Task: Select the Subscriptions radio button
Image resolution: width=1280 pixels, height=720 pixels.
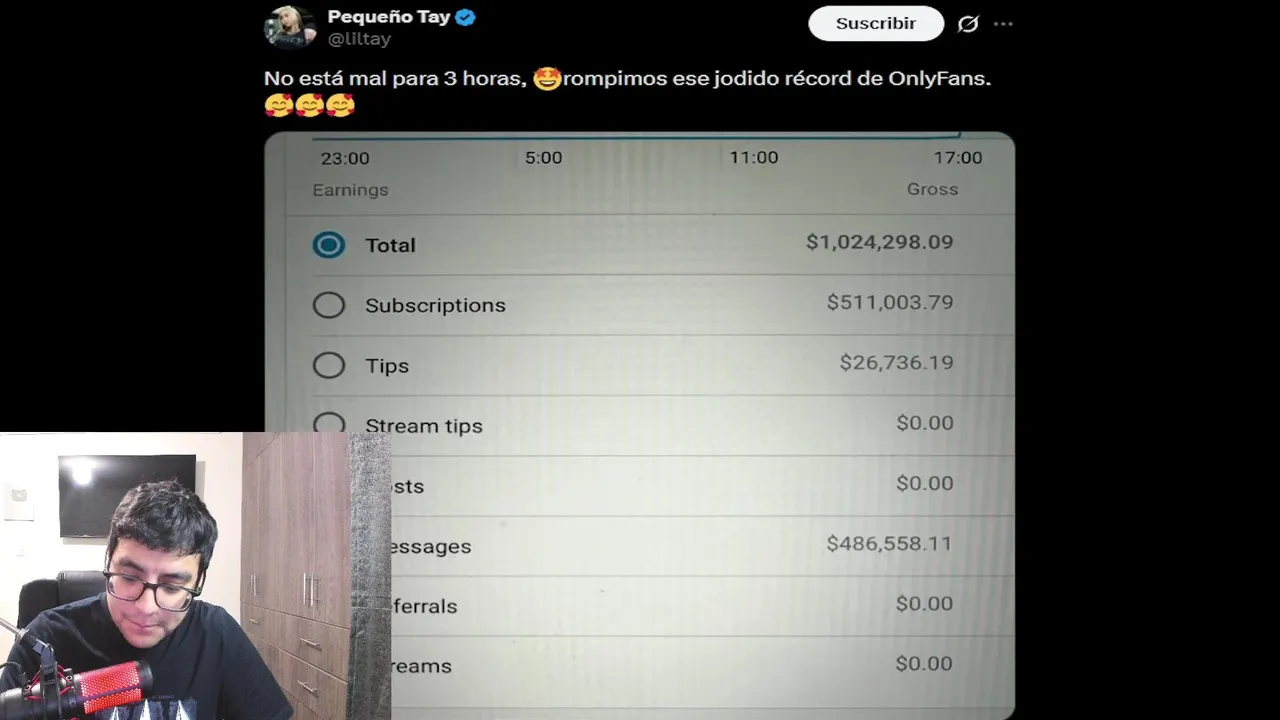Action: (329, 305)
